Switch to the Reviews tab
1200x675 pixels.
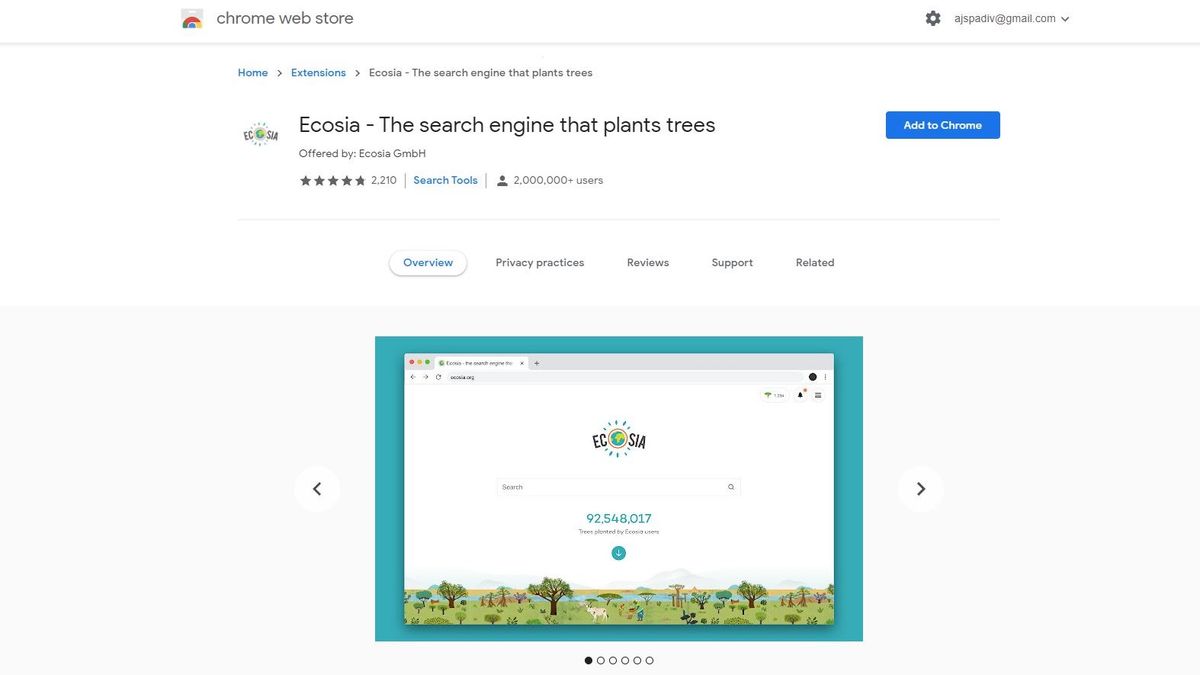(647, 262)
